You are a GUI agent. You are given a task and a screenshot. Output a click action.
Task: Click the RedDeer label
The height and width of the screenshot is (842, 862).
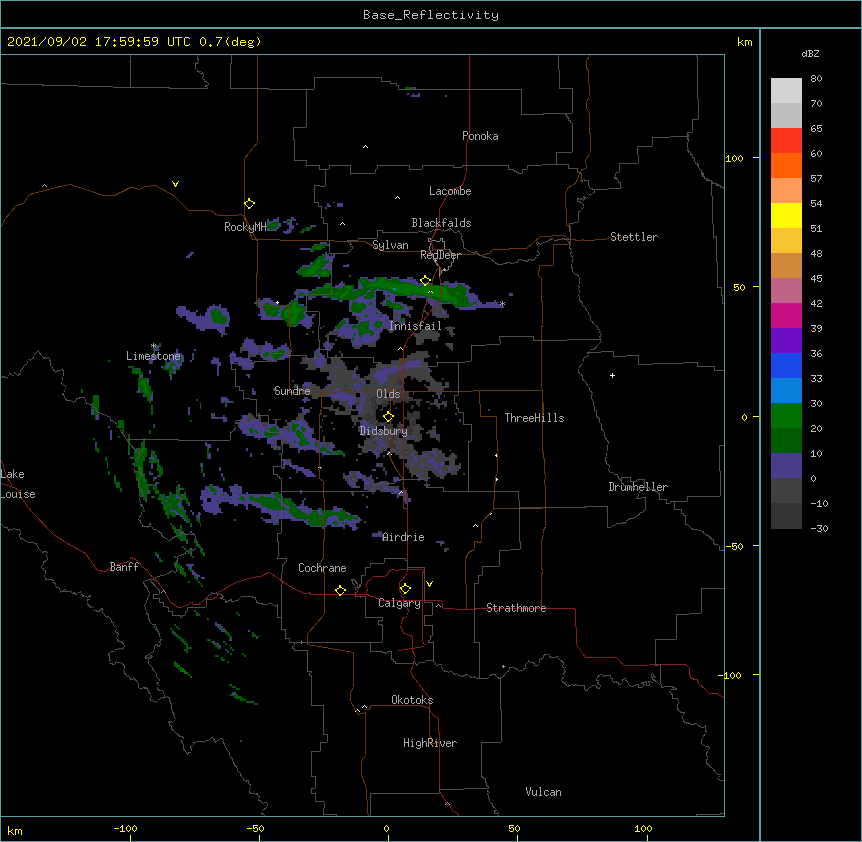[440, 255]
